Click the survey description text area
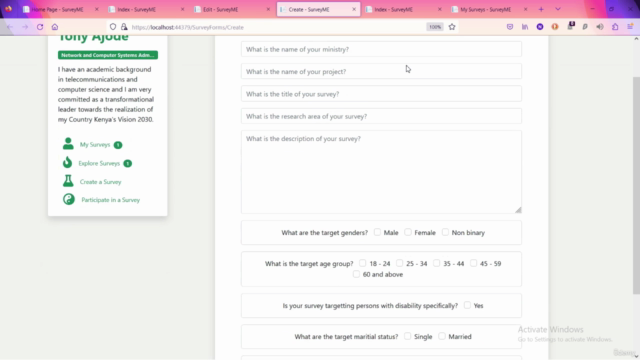 [381, 172]
